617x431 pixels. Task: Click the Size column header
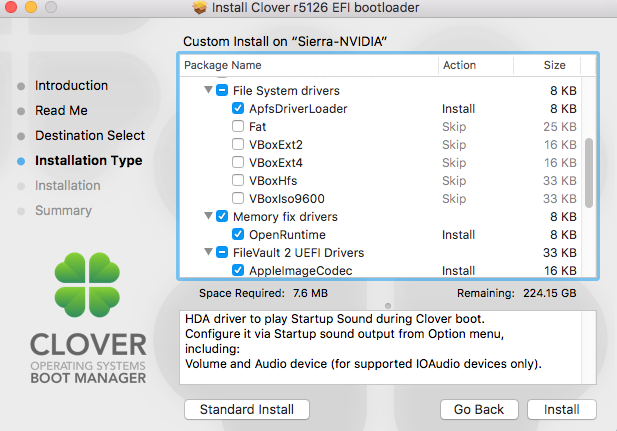(547, 65)
